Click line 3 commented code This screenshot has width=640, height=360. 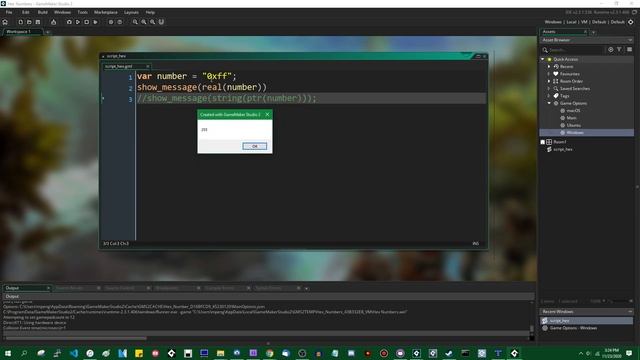(227, 98)
